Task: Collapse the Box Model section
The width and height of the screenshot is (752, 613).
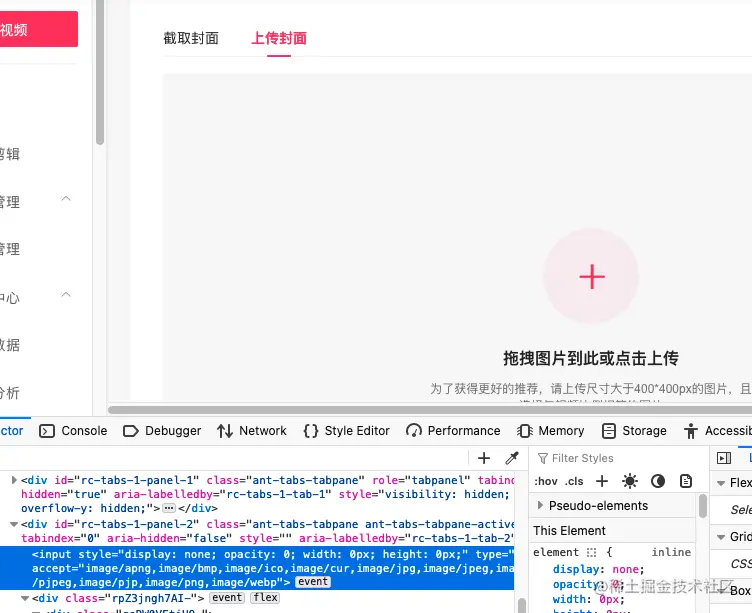Action: pos(721,591)
